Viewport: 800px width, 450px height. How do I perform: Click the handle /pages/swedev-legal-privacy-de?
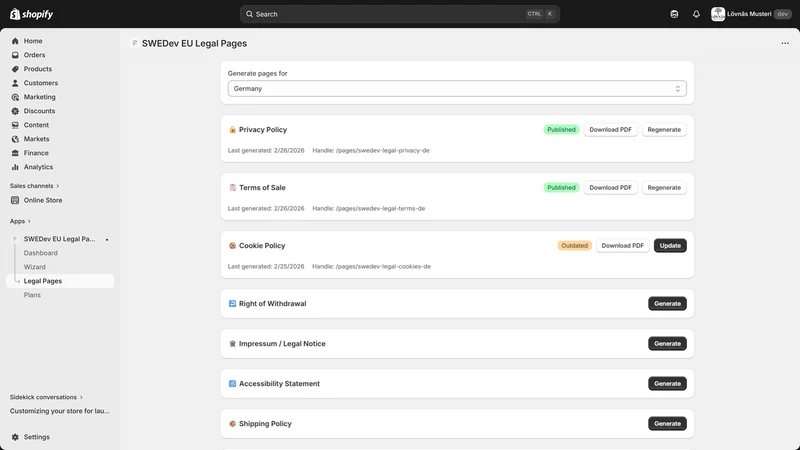pos(383,151)
